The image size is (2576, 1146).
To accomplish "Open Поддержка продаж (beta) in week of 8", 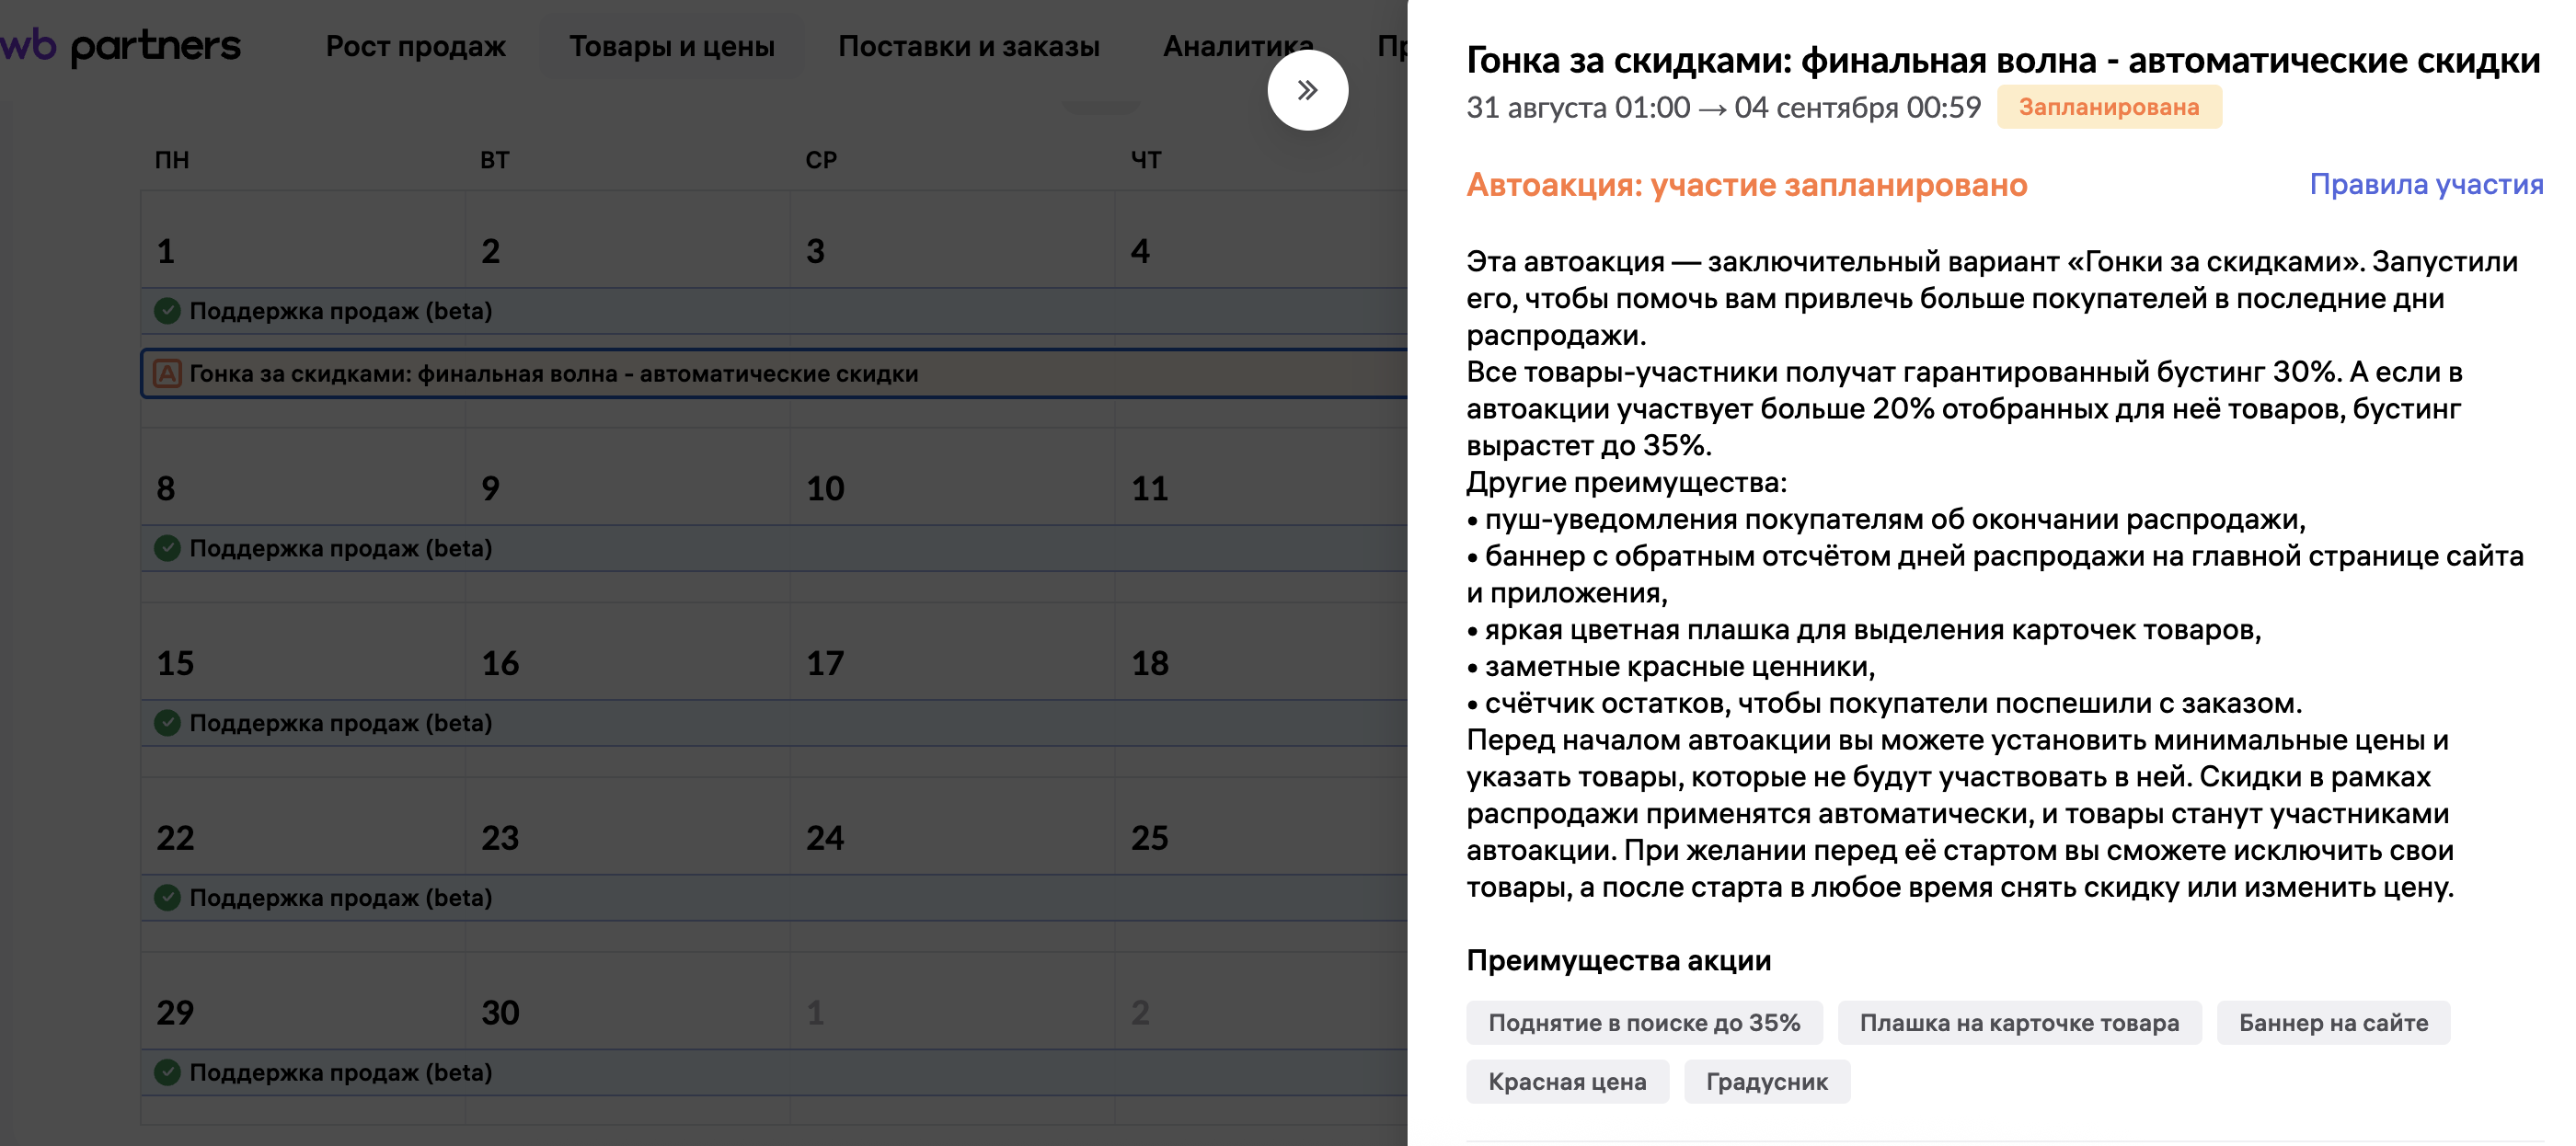I will 774,548.
